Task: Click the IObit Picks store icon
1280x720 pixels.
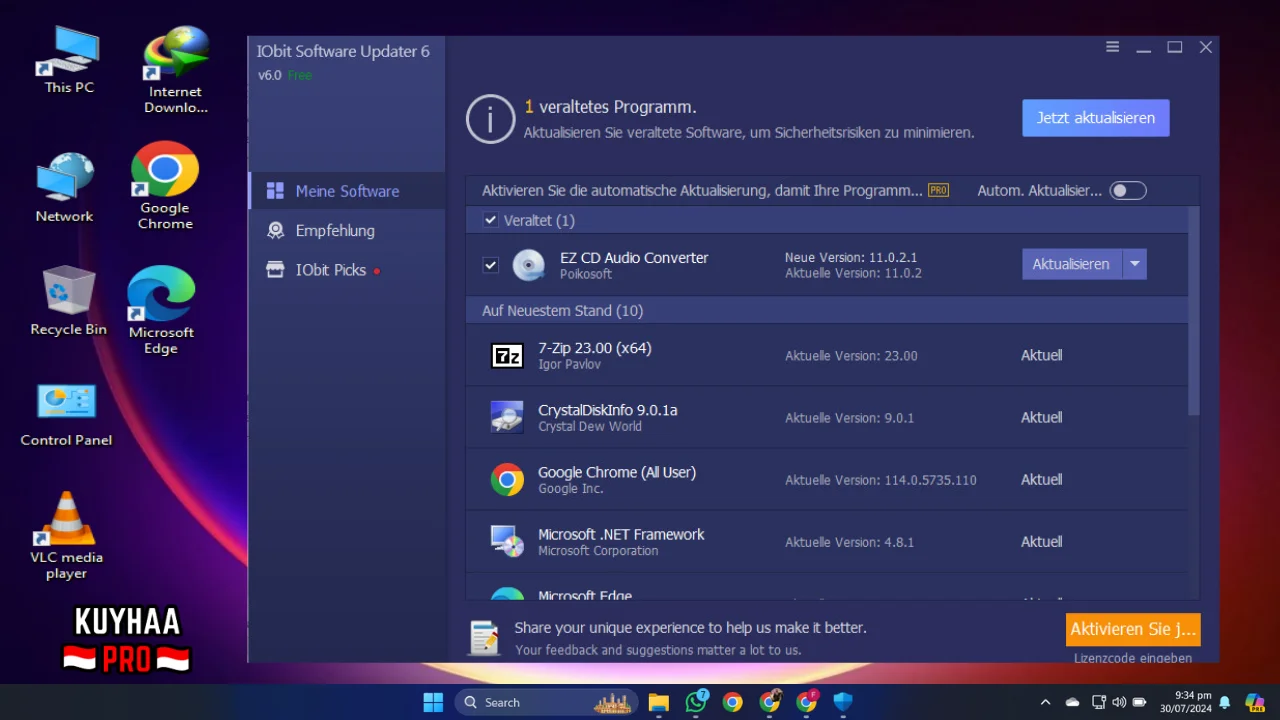Action: (275, 270)
